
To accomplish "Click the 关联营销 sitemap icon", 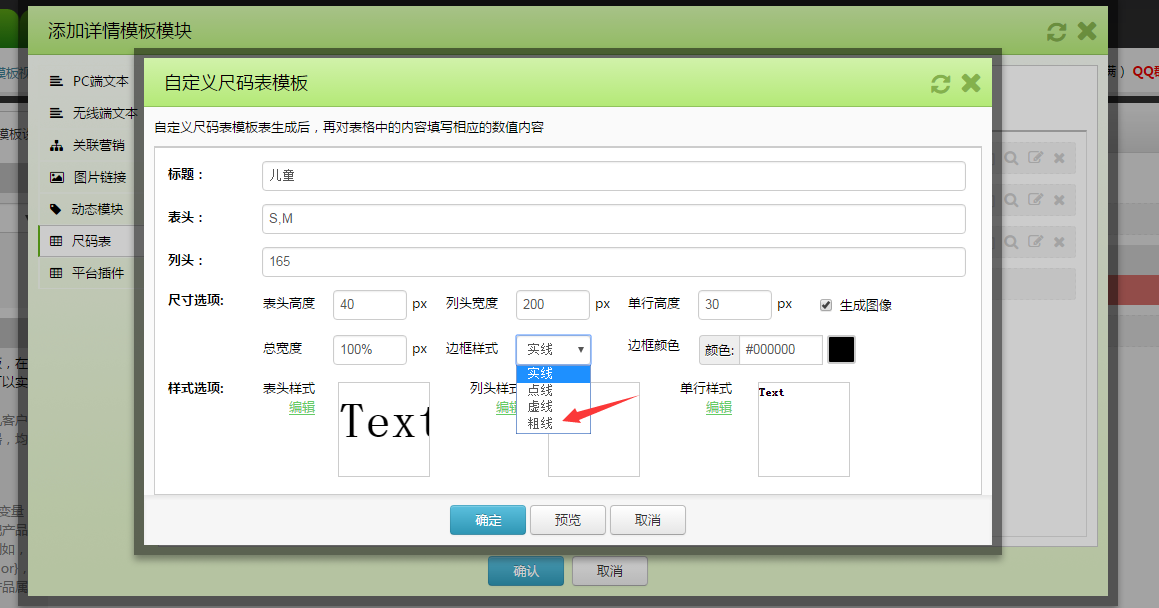I will point(56,146).
